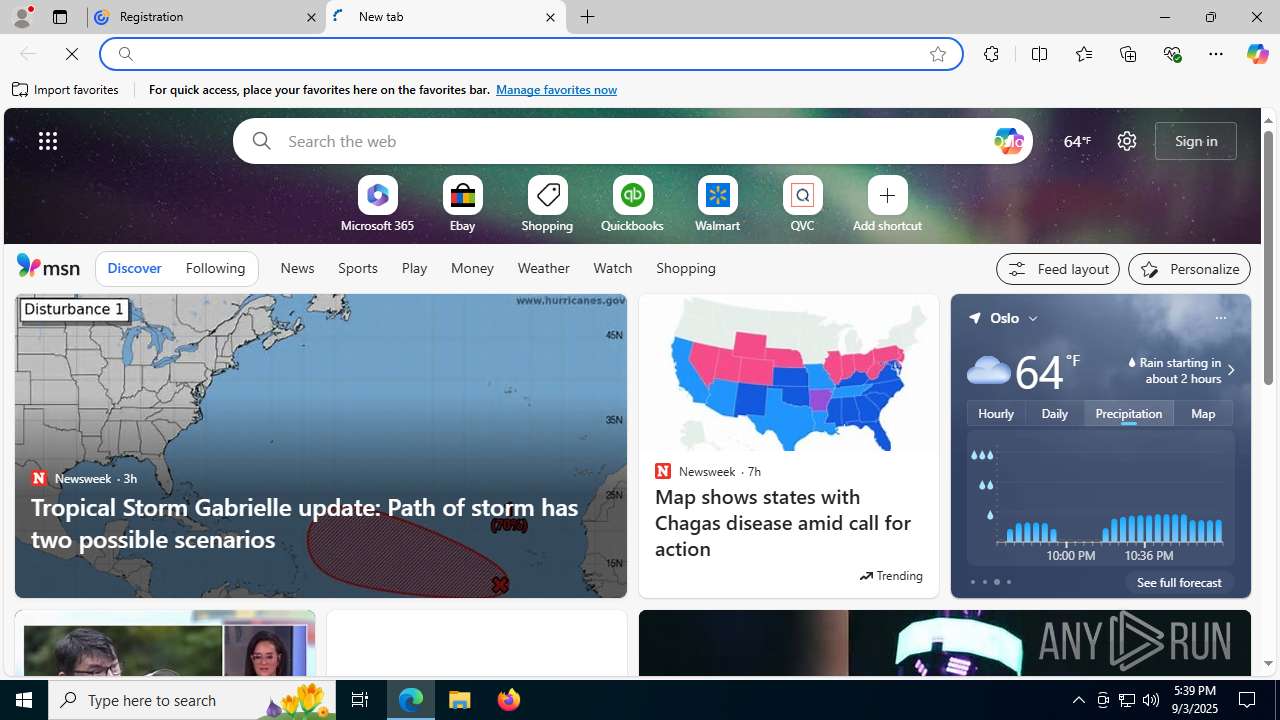The height and width of the screenshot is (720, 1280).
Task: Open a new browser tab
Action: (x=588, y=17)
